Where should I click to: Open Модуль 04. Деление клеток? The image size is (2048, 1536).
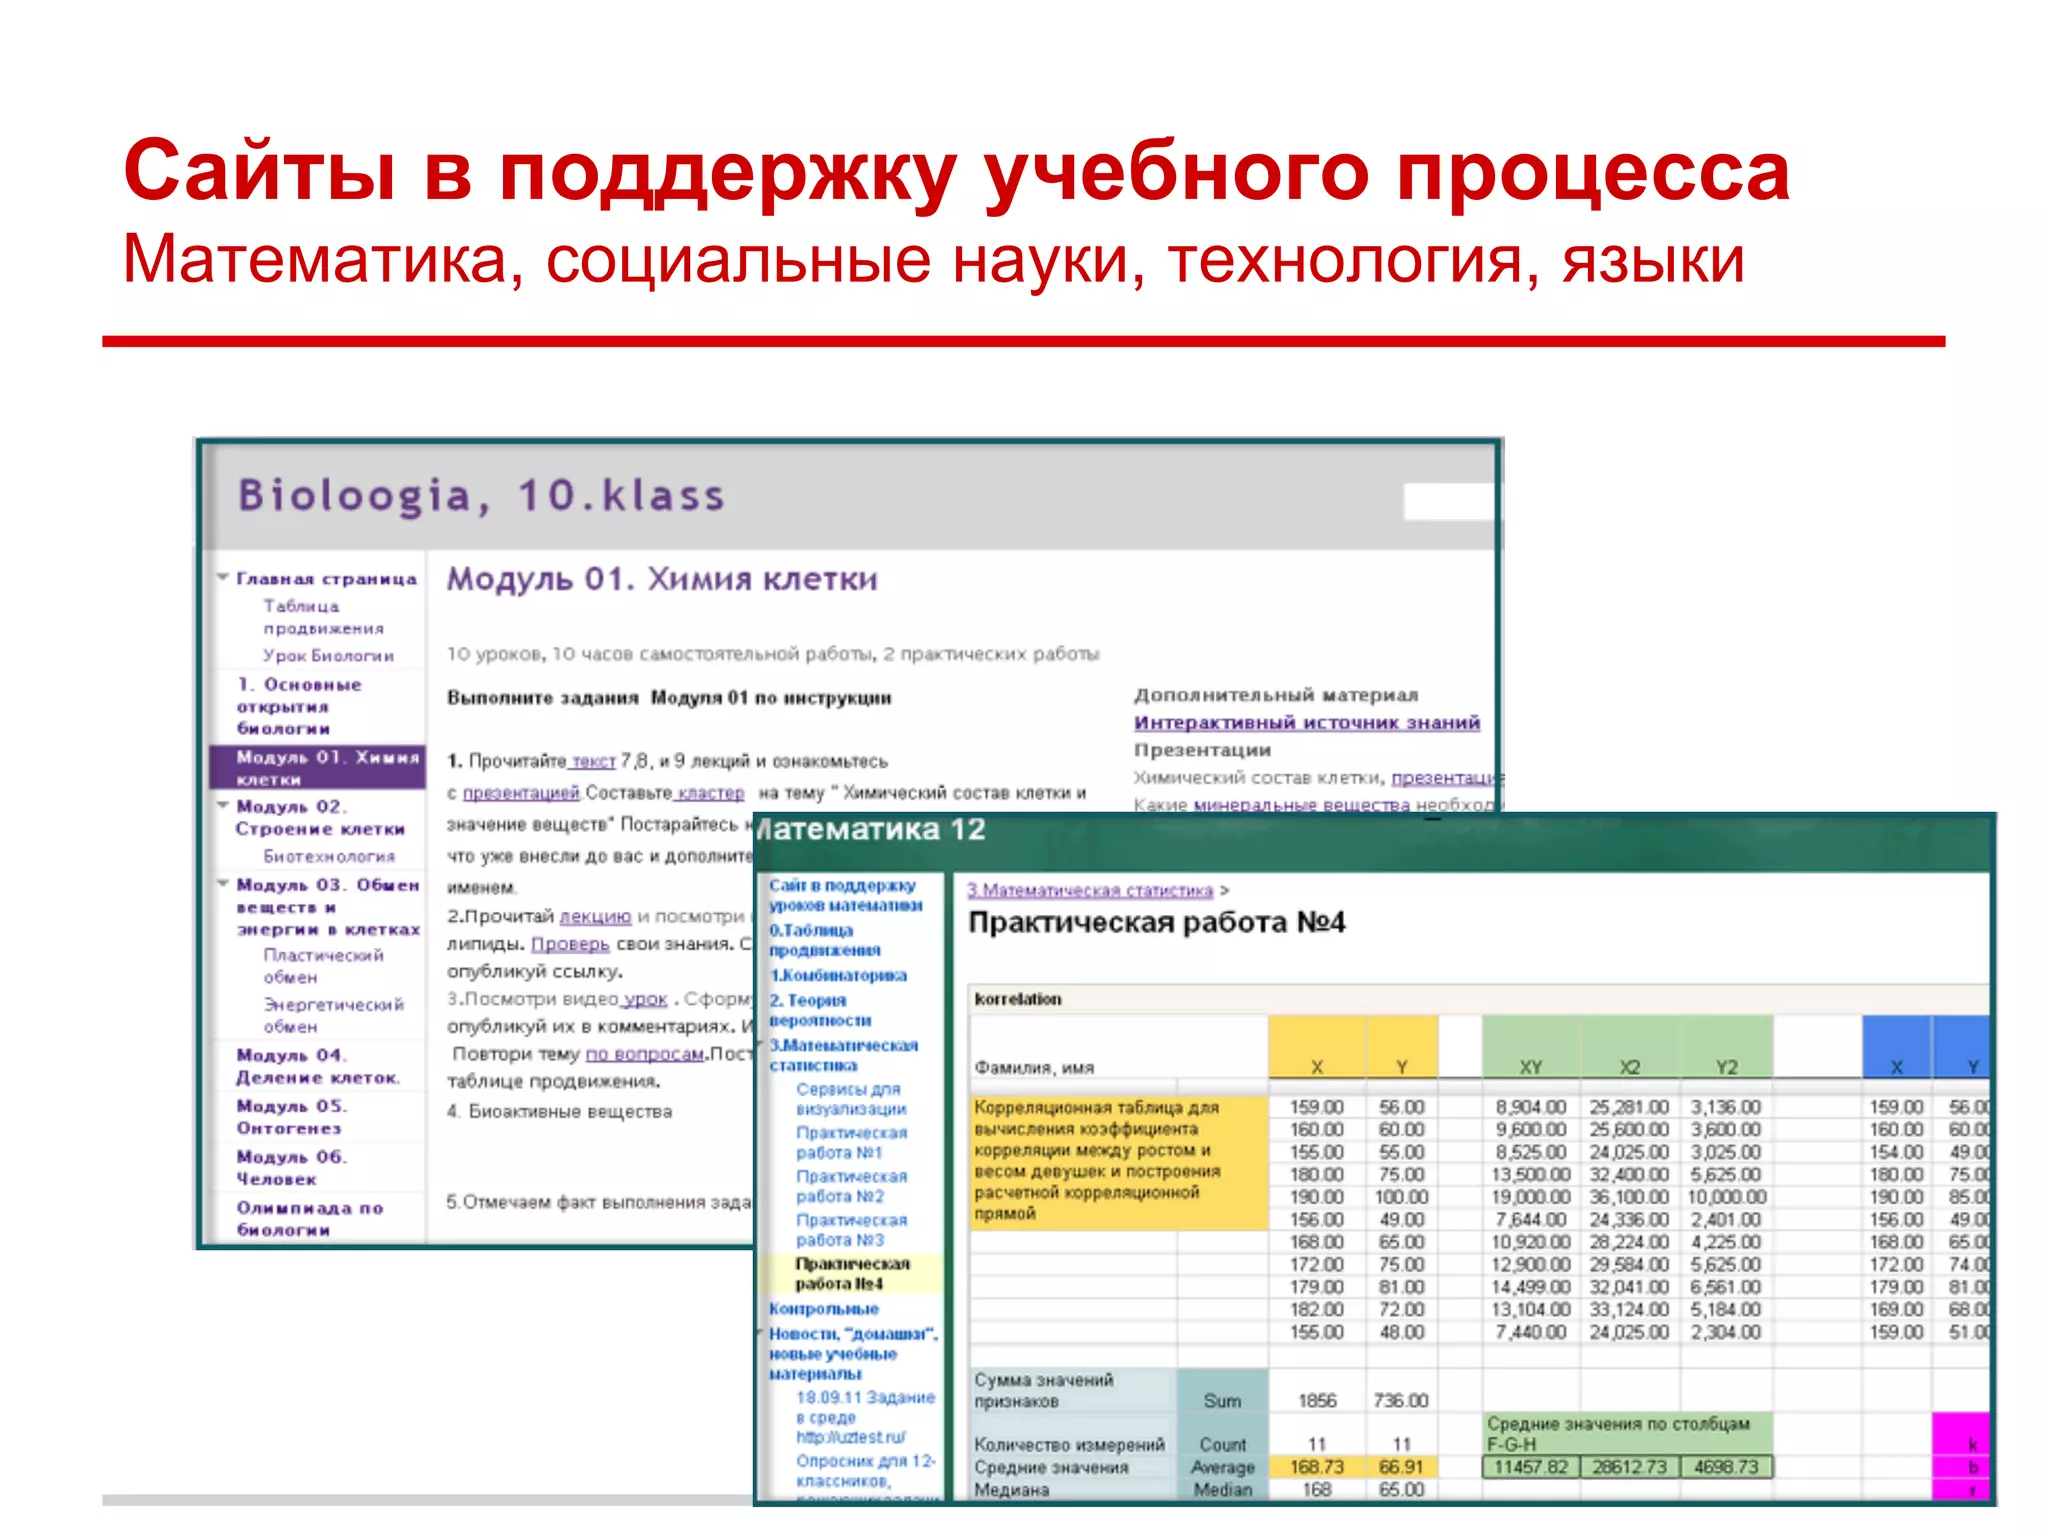click(x=318, y=1066)
